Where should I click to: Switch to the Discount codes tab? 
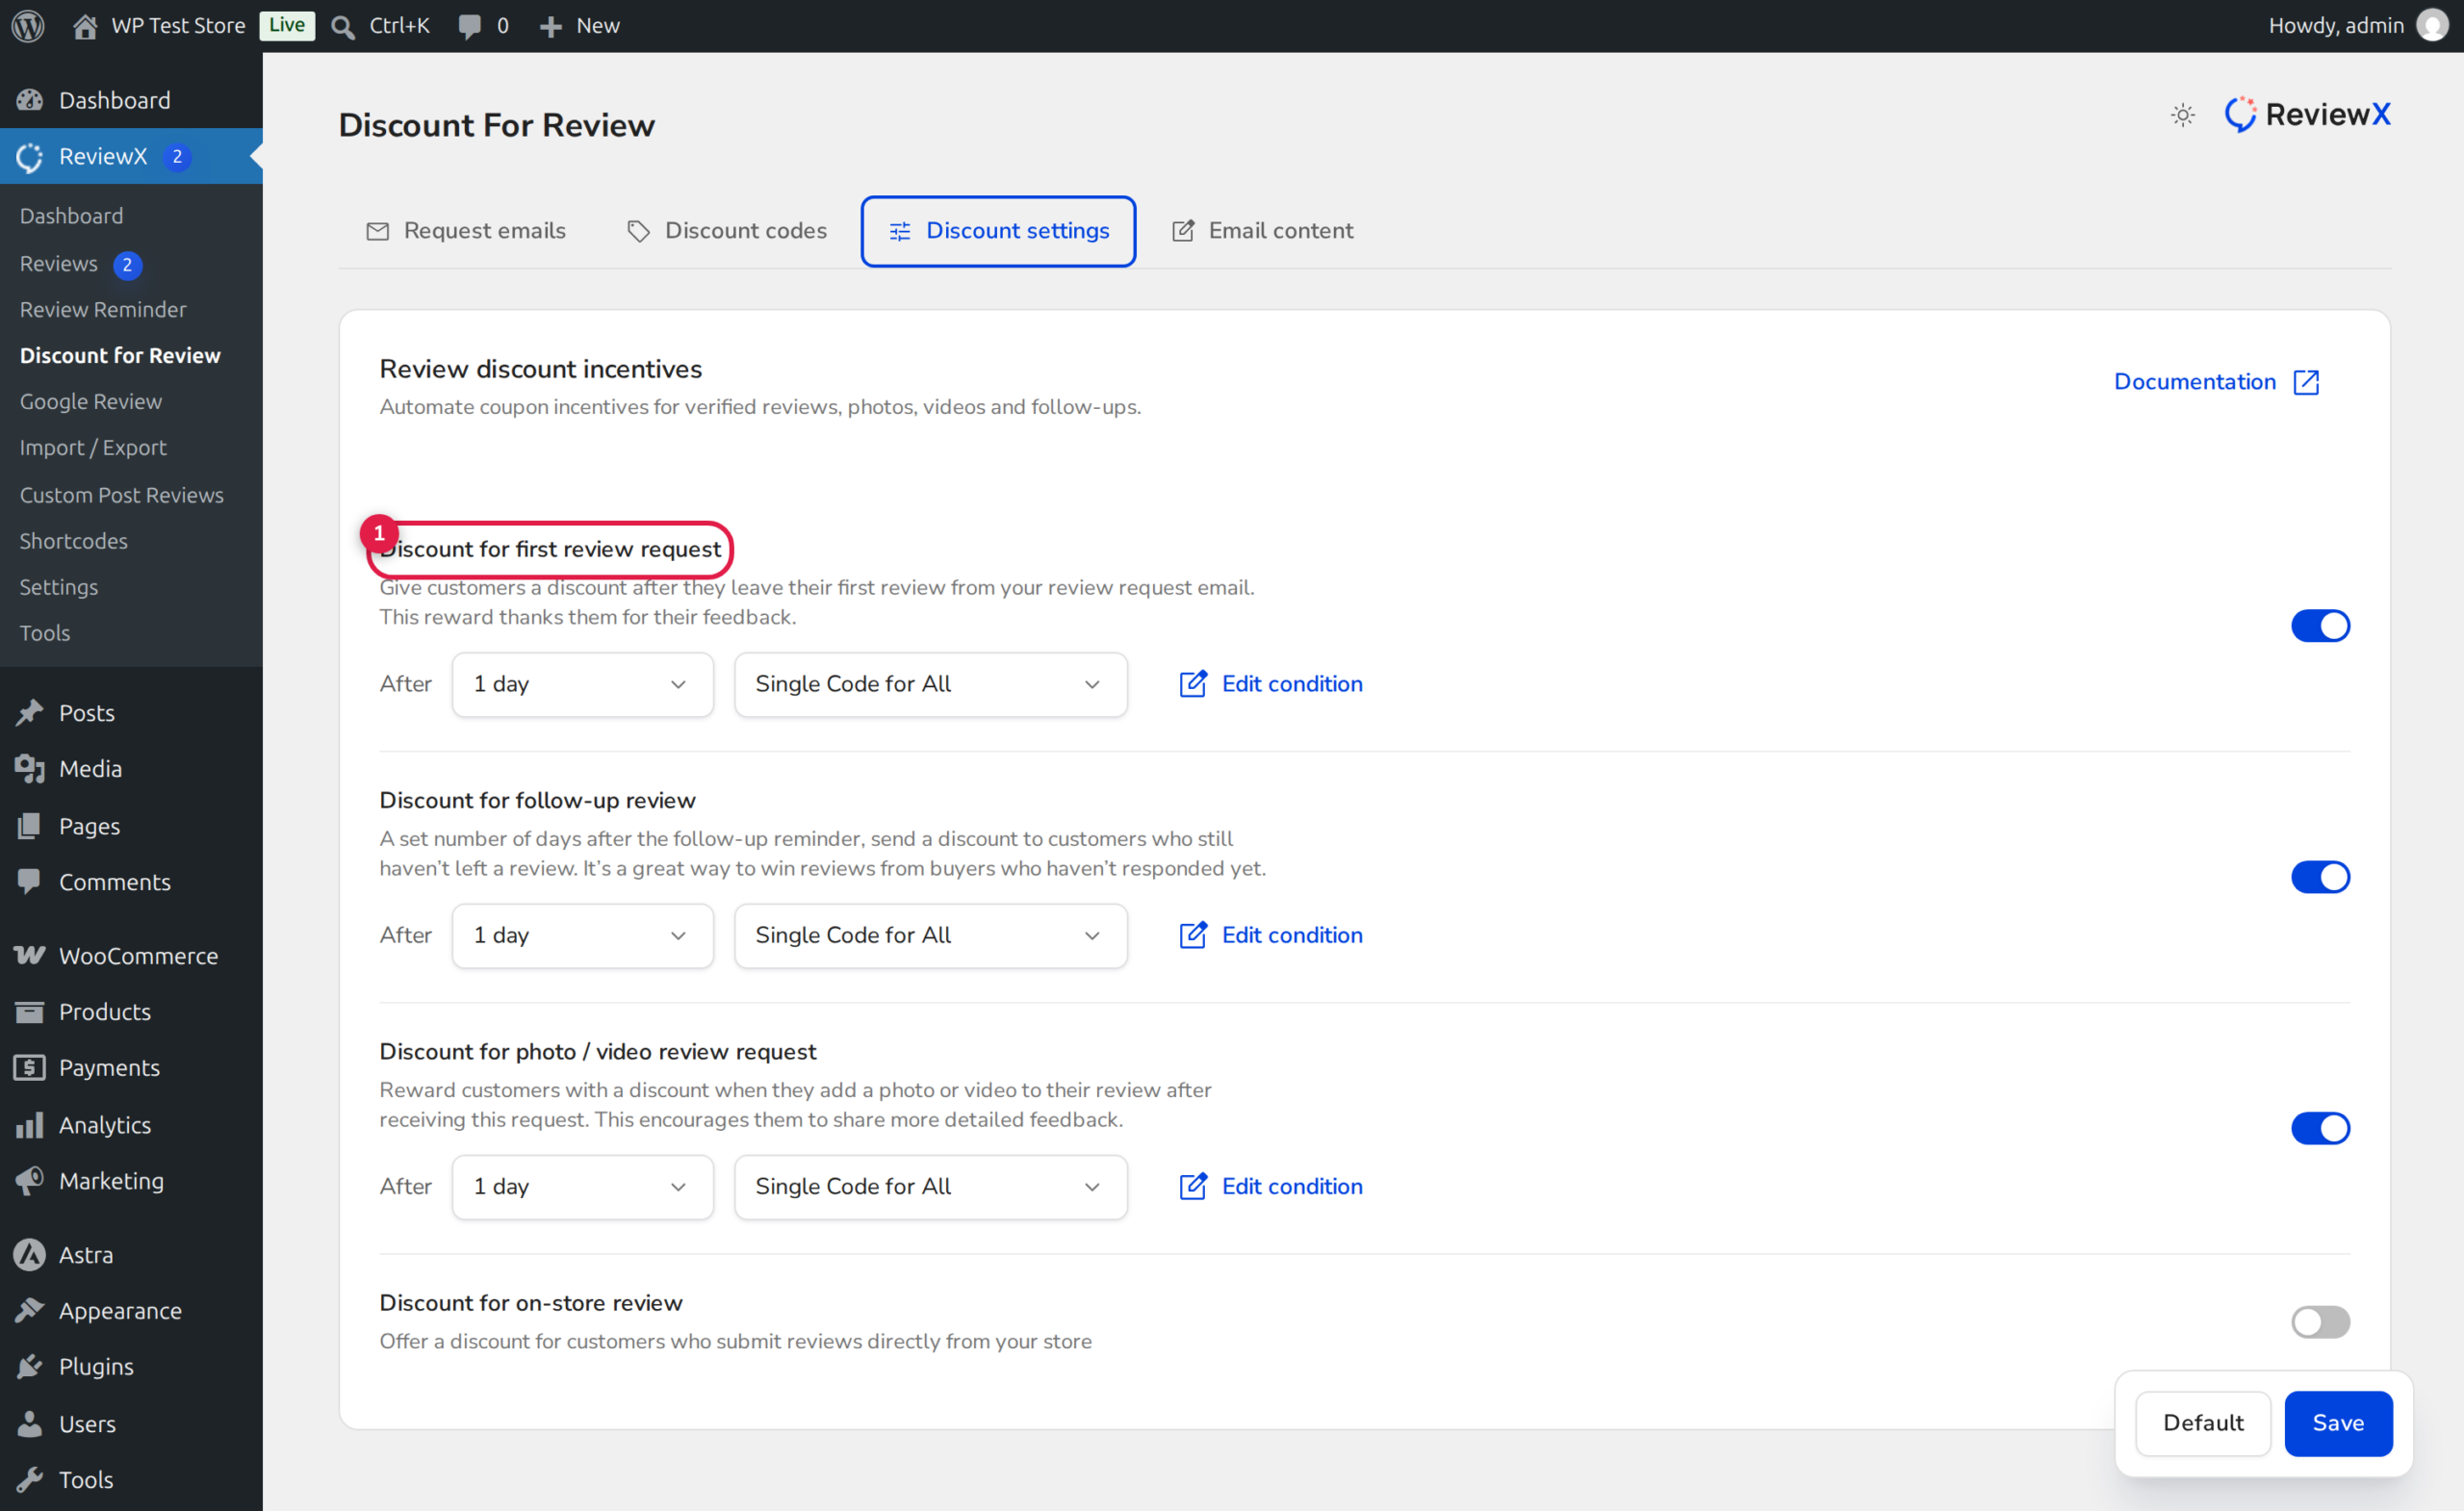727,231
